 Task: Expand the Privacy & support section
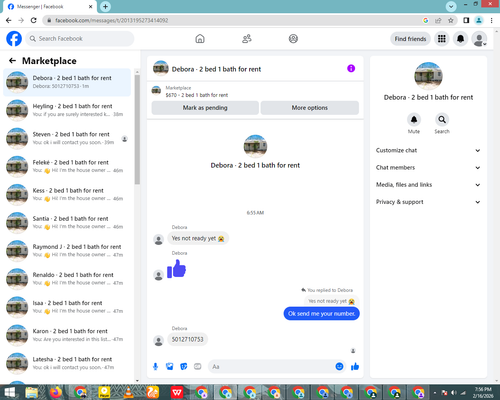point(428,202)
